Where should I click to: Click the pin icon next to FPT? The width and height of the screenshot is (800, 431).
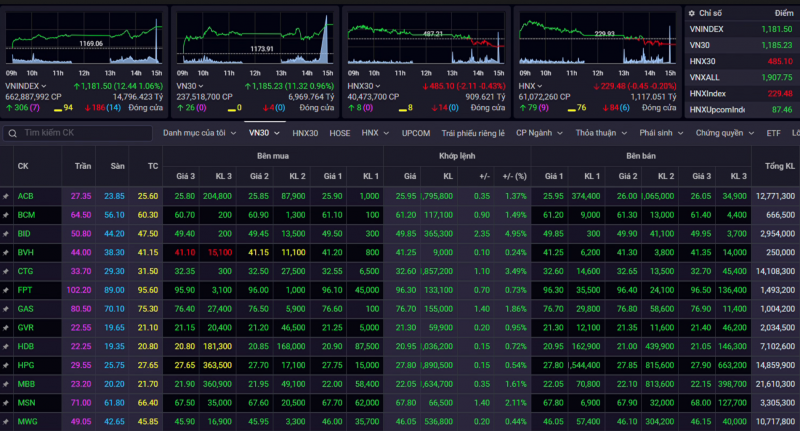6,290
